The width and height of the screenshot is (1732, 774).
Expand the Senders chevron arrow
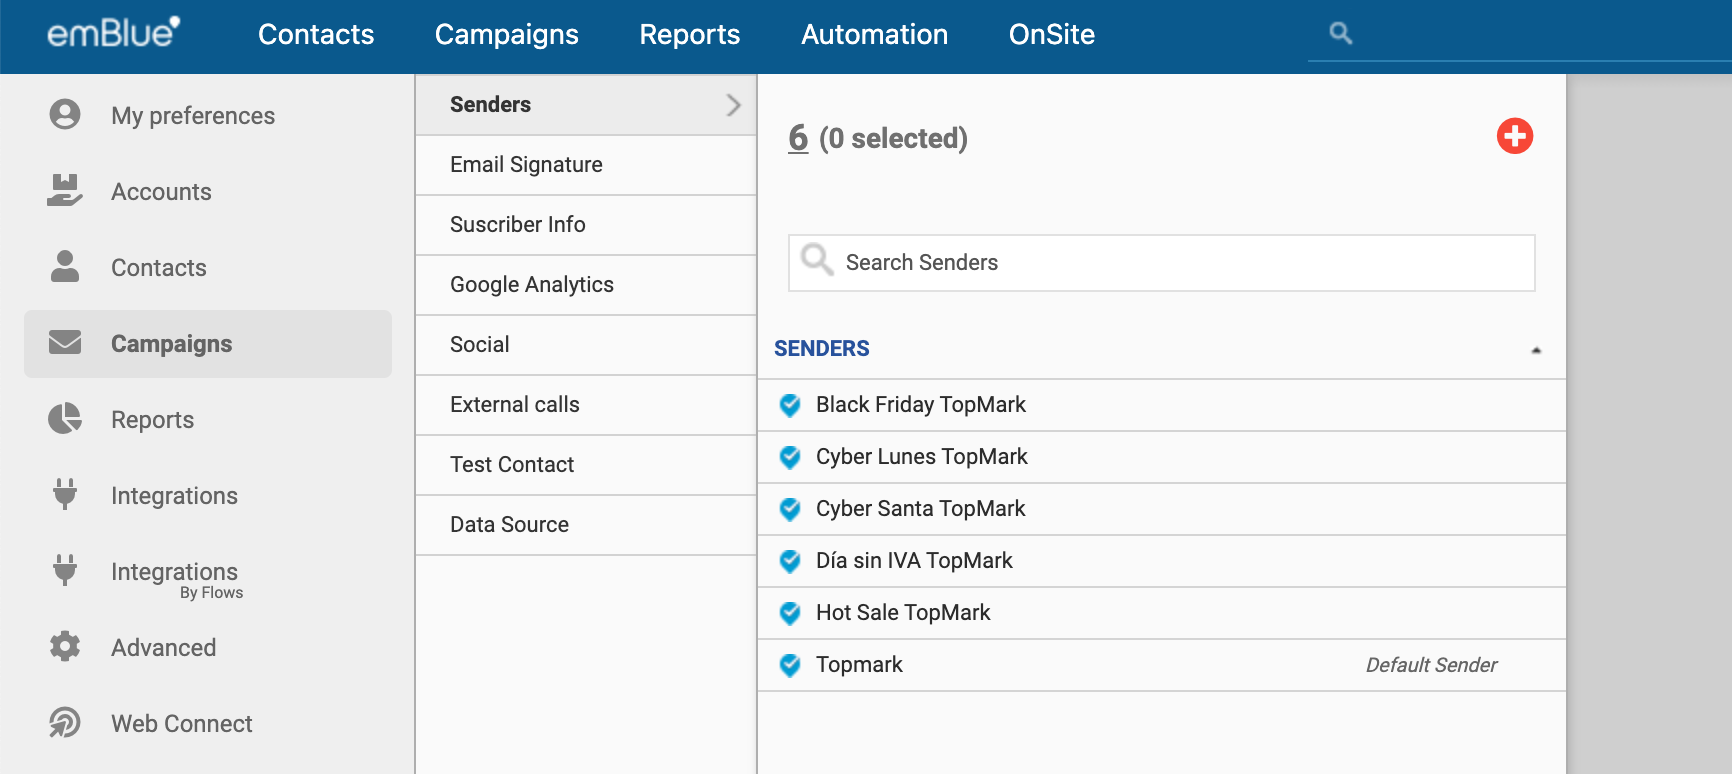pyautogui.click(x=733, y=105)
